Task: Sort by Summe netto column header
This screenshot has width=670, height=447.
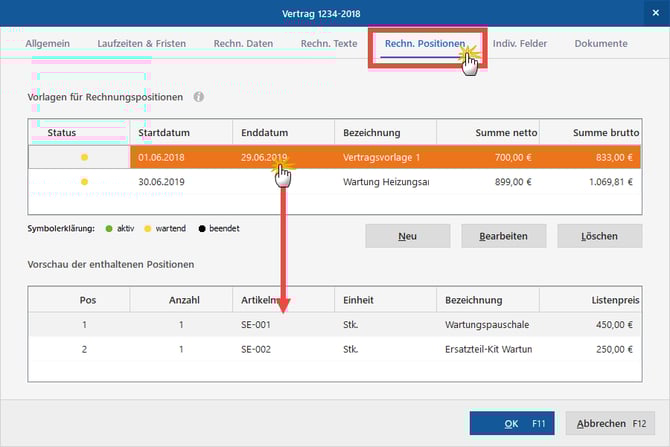Action: pos(488,133)
